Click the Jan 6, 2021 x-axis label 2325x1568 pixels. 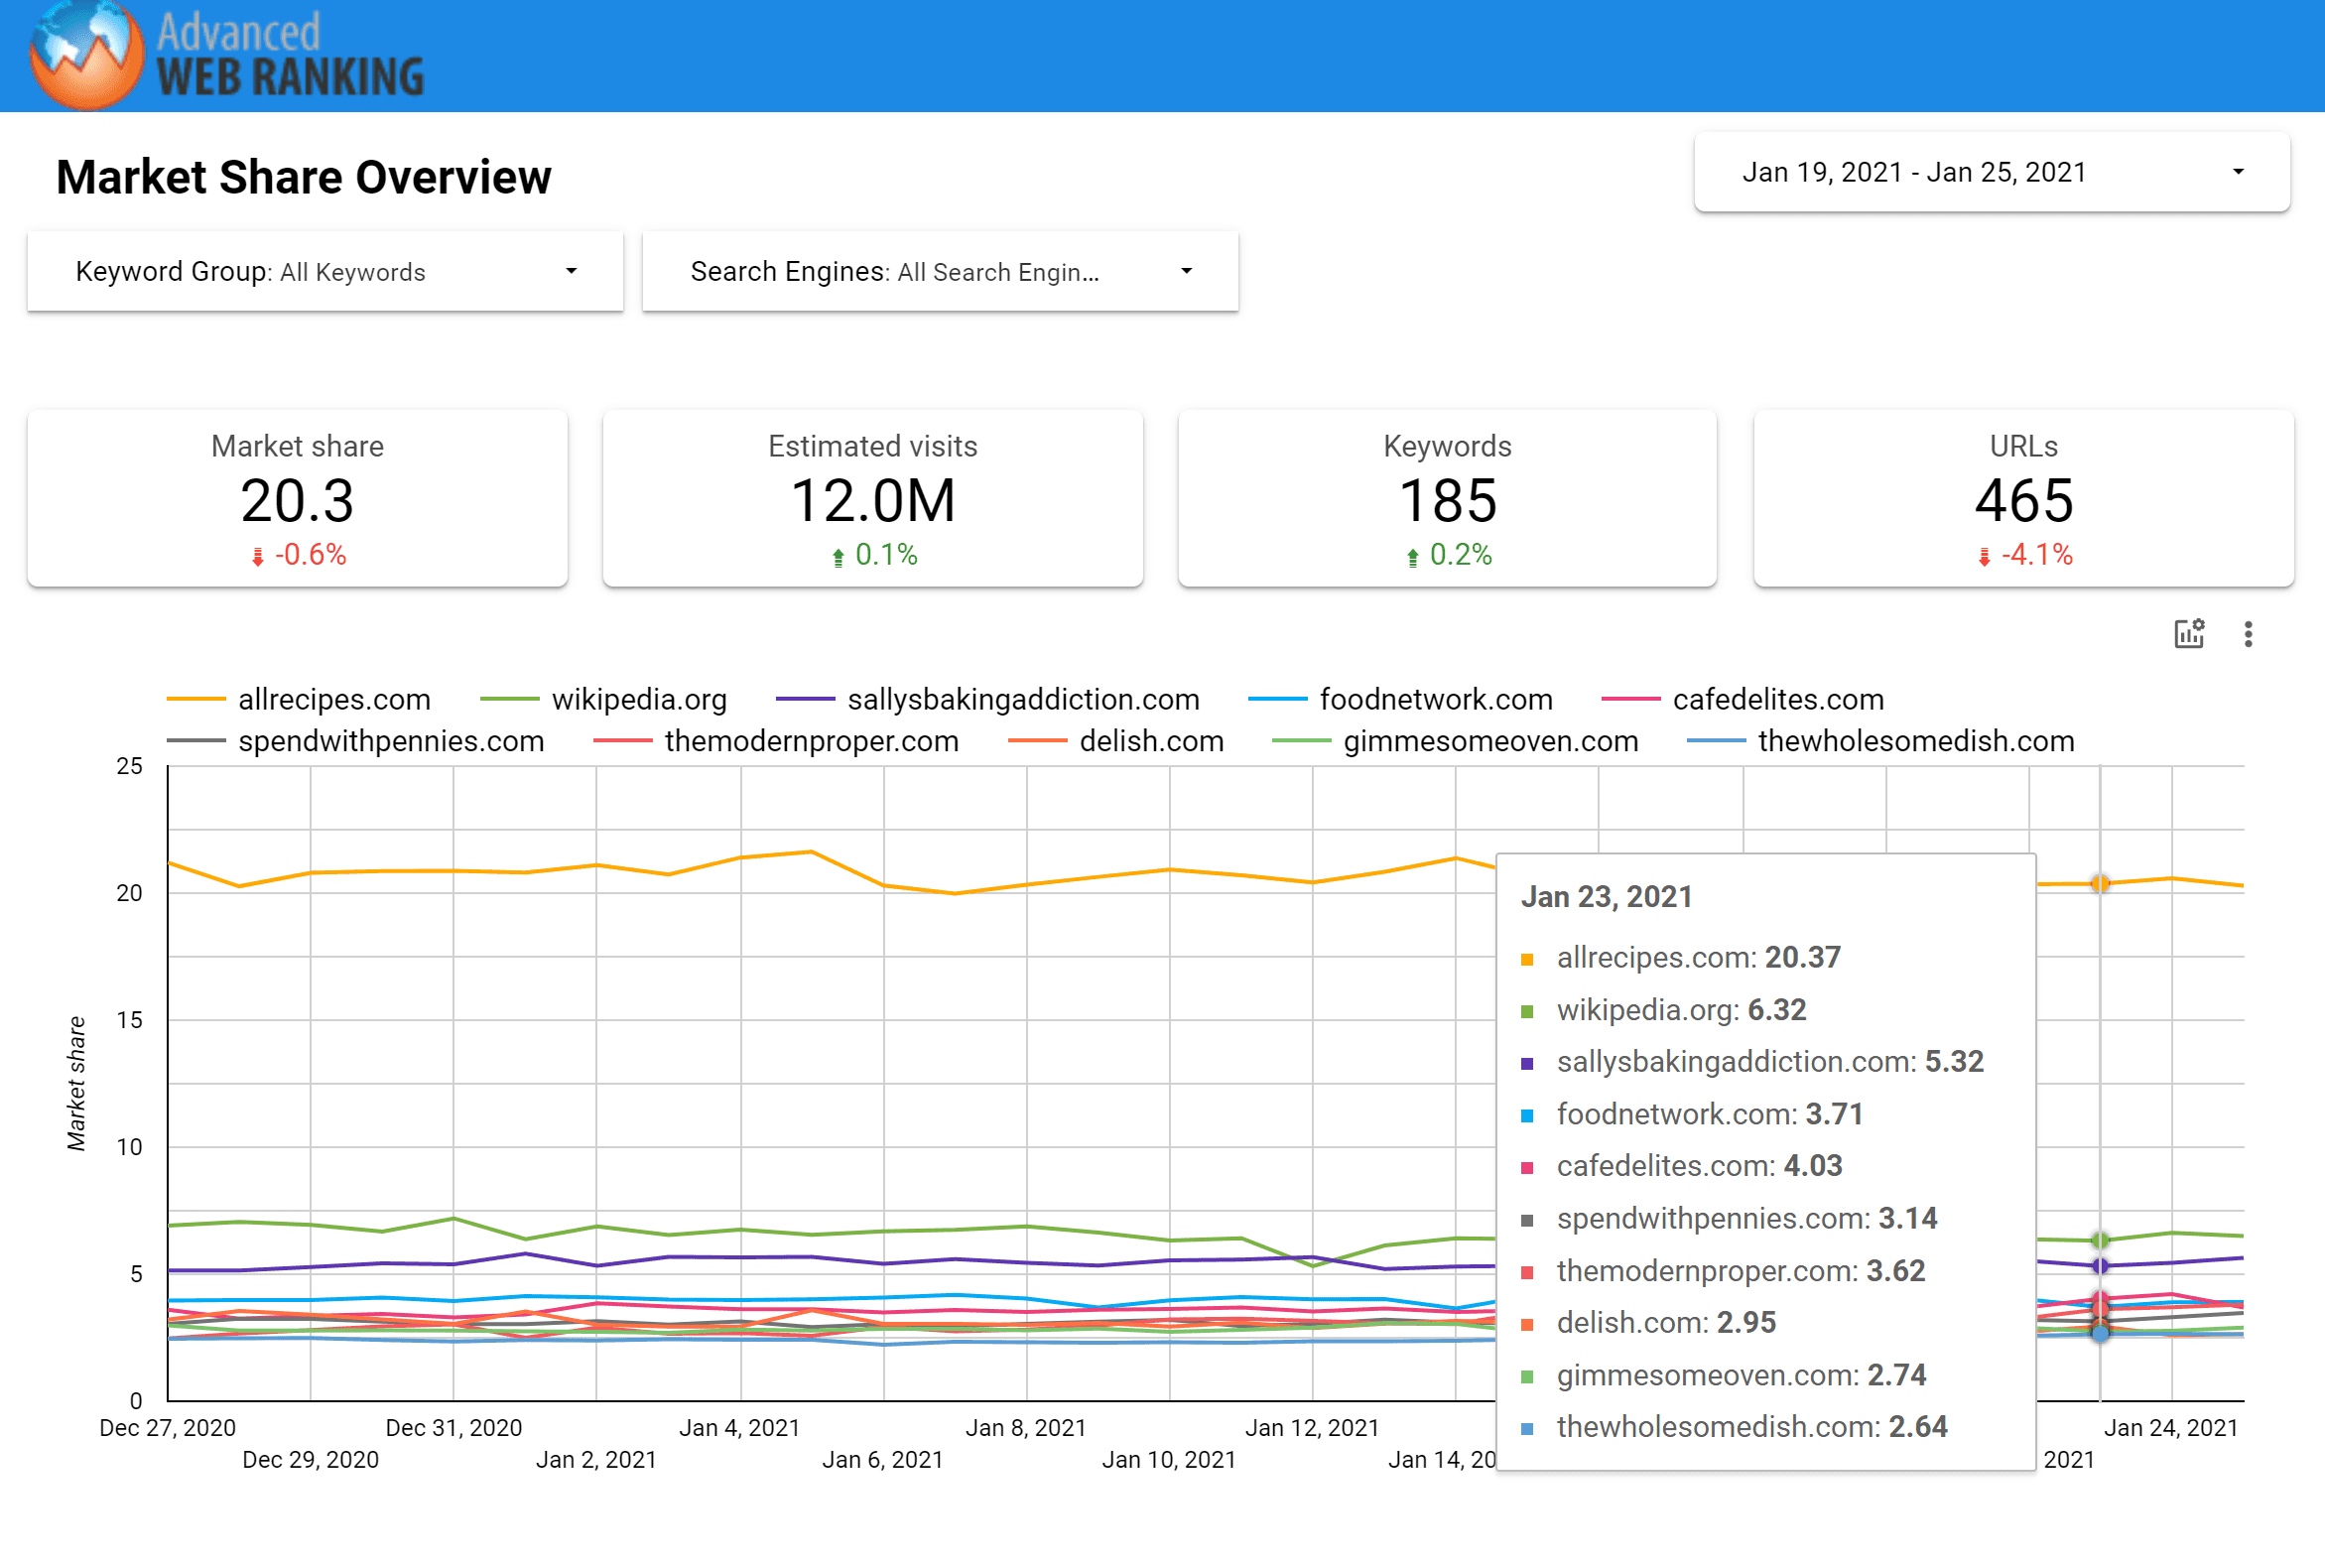tap(883, 1460)
